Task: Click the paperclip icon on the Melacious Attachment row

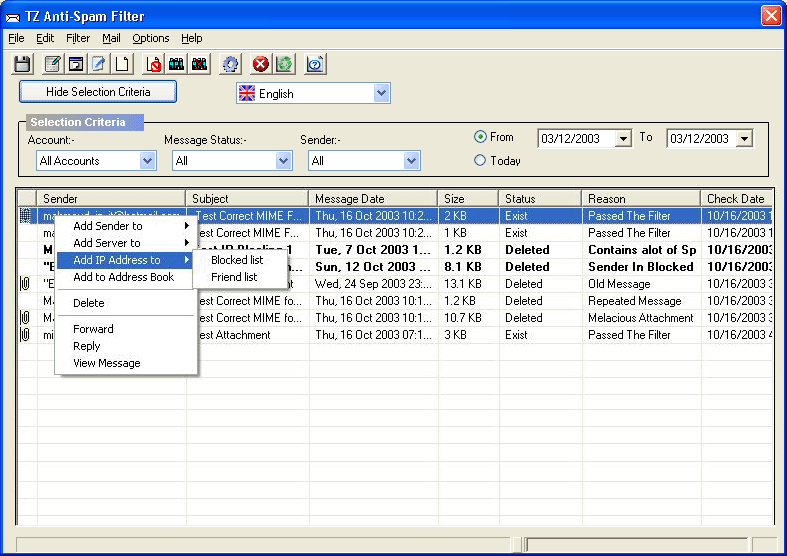Action: coord(25,318)
